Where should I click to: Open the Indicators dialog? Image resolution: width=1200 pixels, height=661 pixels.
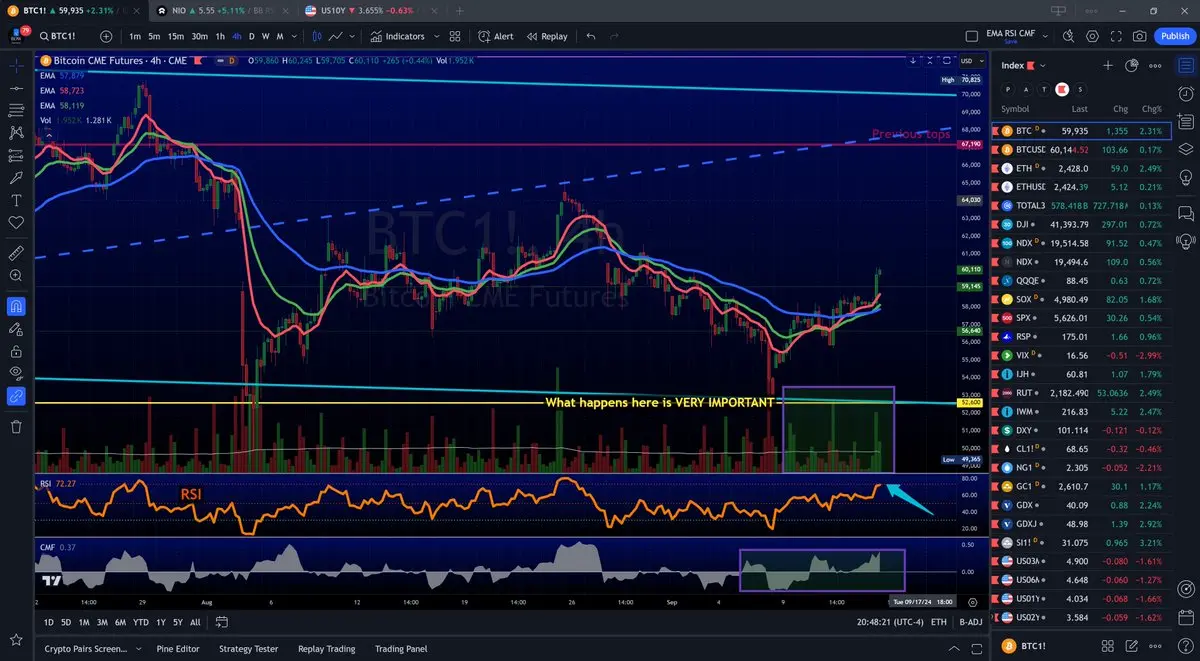point(398,36)
